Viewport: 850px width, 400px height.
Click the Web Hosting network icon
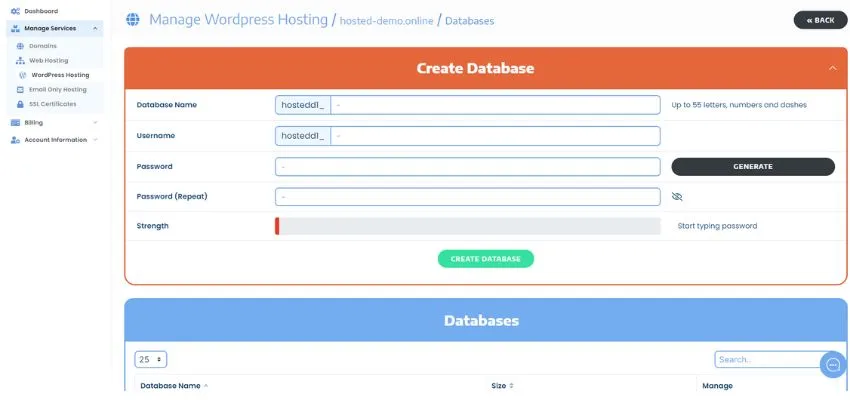(x=21, y=61)
